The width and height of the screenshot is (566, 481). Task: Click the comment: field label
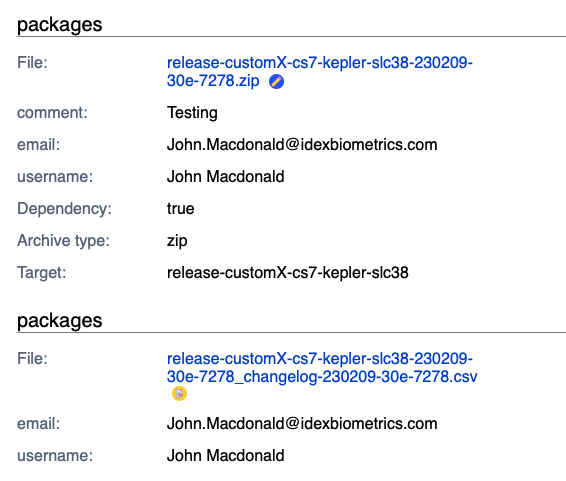(x=52, y=113)
